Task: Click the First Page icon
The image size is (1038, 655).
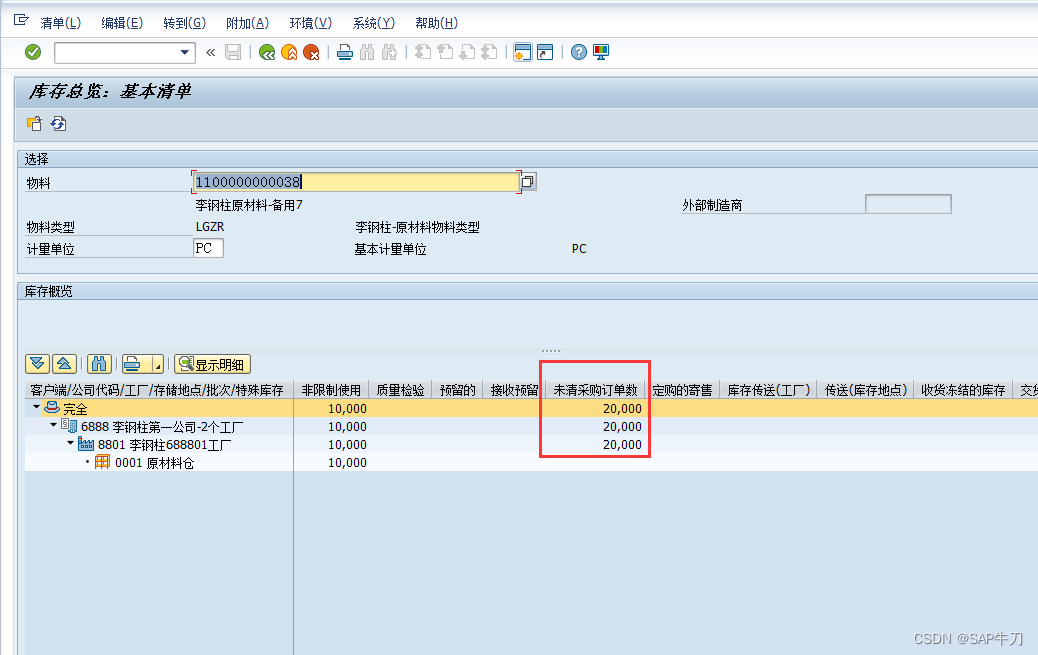Action: tap(423, 52)
